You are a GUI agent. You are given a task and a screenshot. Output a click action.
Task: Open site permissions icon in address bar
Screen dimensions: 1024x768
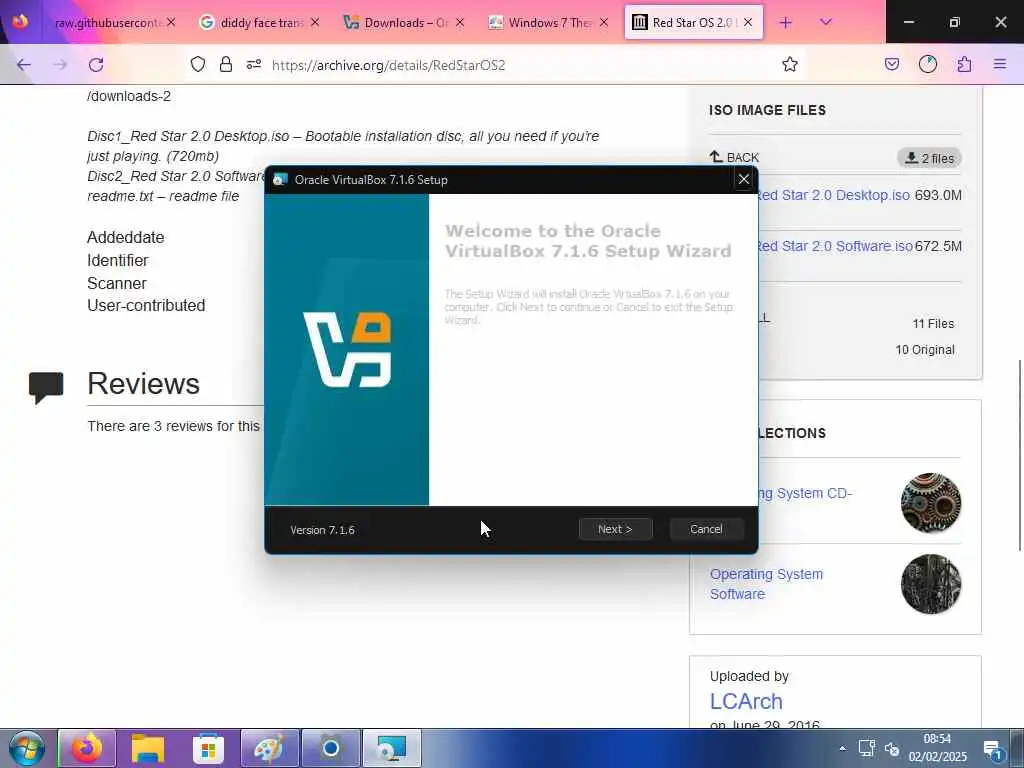click(x=254, y=64)
